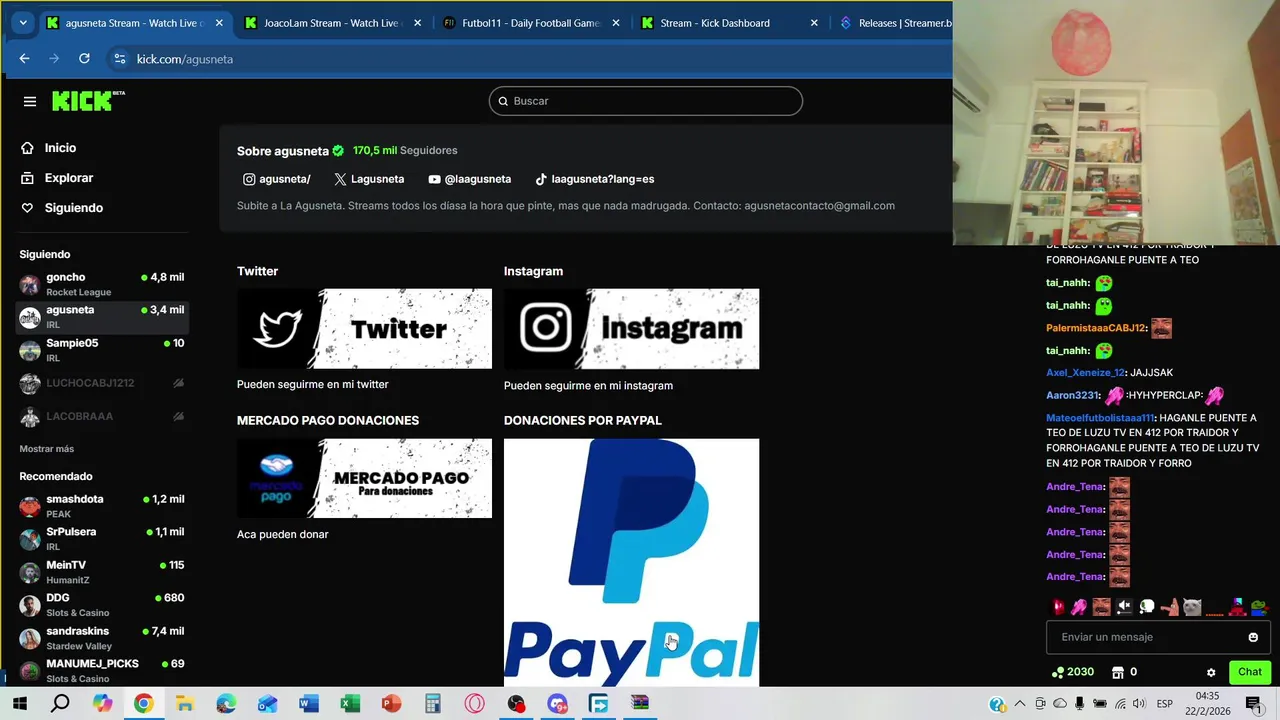Screen dimensions: 1280x720
Task: Click the Mercado Pago donations banner
Action: 364,478
